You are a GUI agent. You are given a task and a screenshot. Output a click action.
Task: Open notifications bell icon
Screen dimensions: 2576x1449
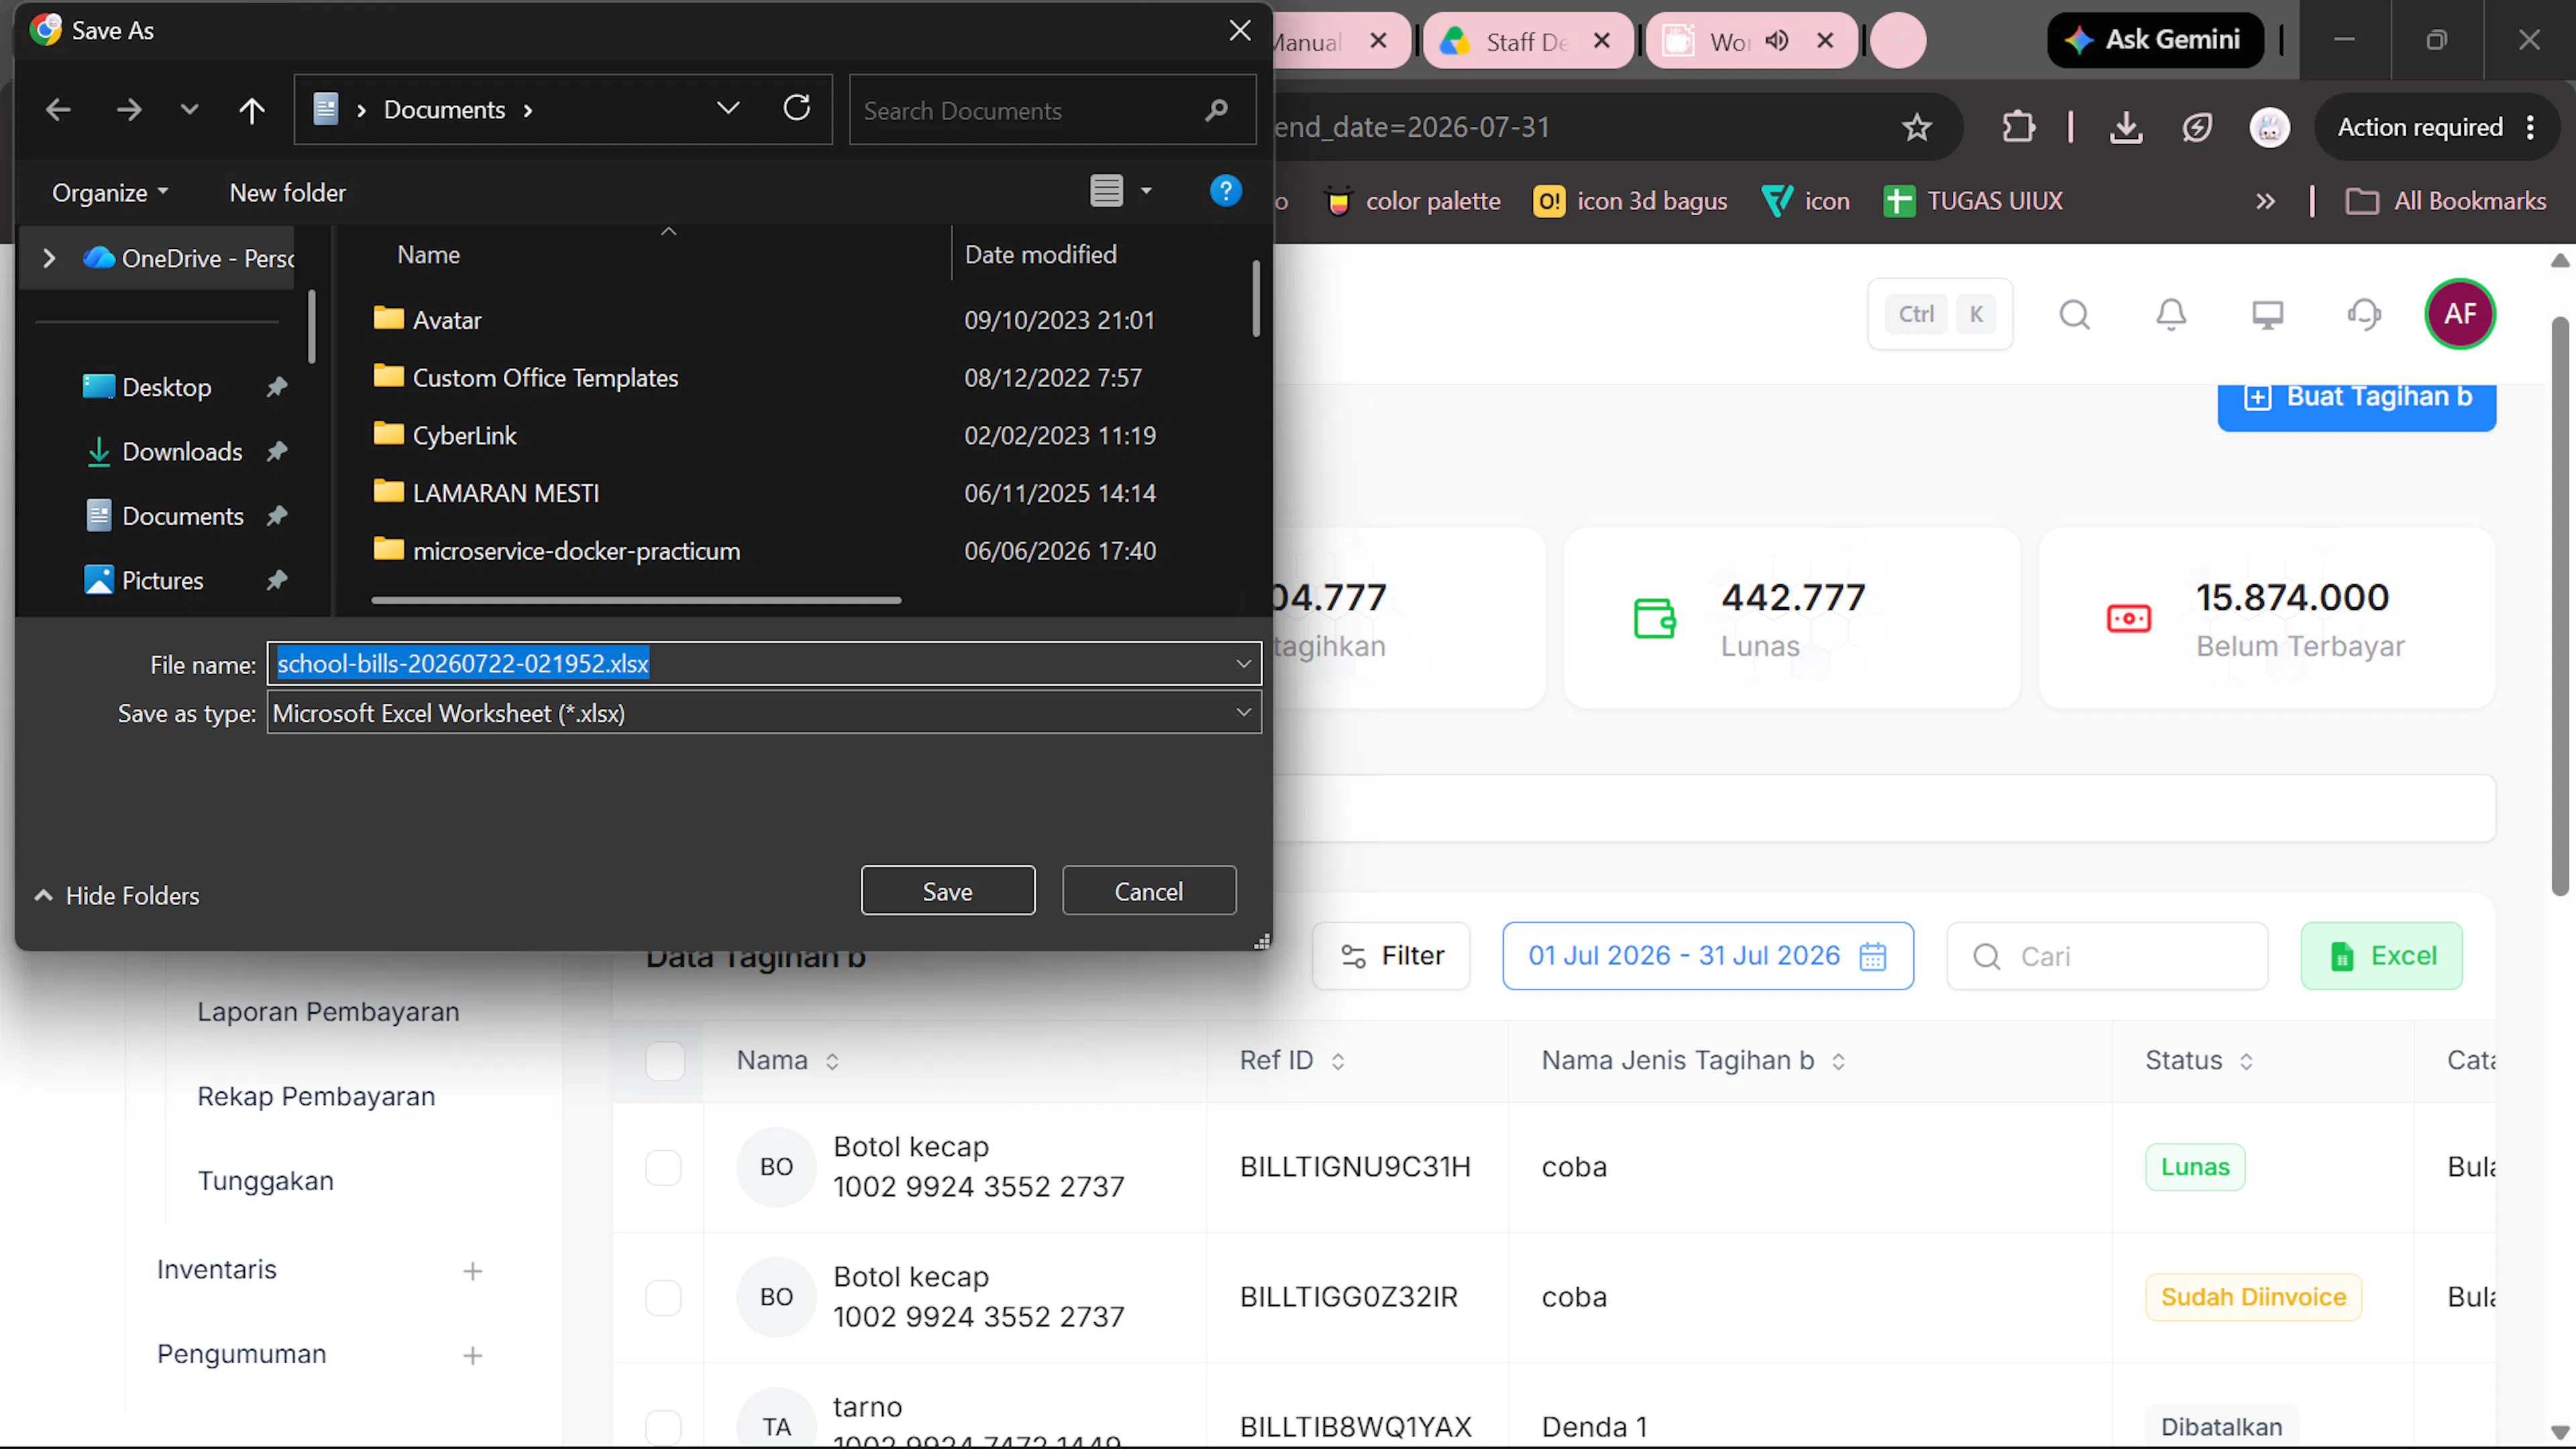point(2171,314)
